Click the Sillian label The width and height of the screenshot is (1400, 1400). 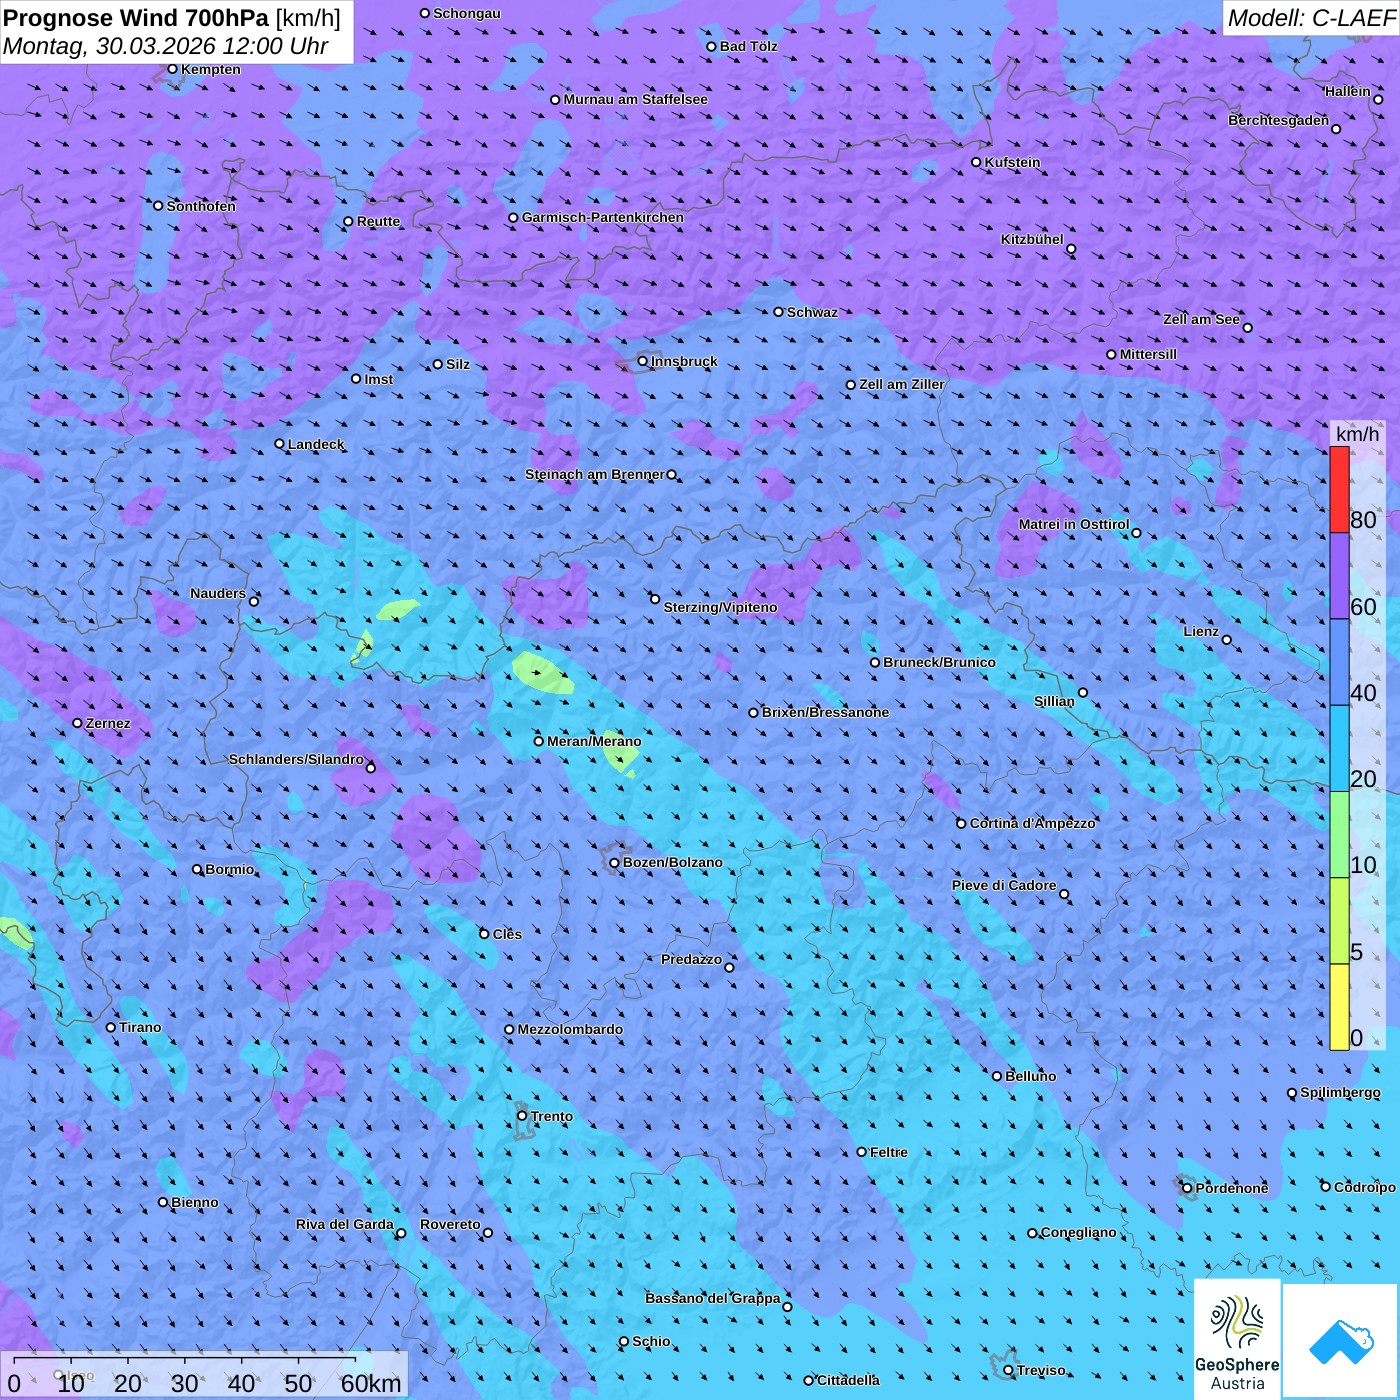[x=1054, y=701]
